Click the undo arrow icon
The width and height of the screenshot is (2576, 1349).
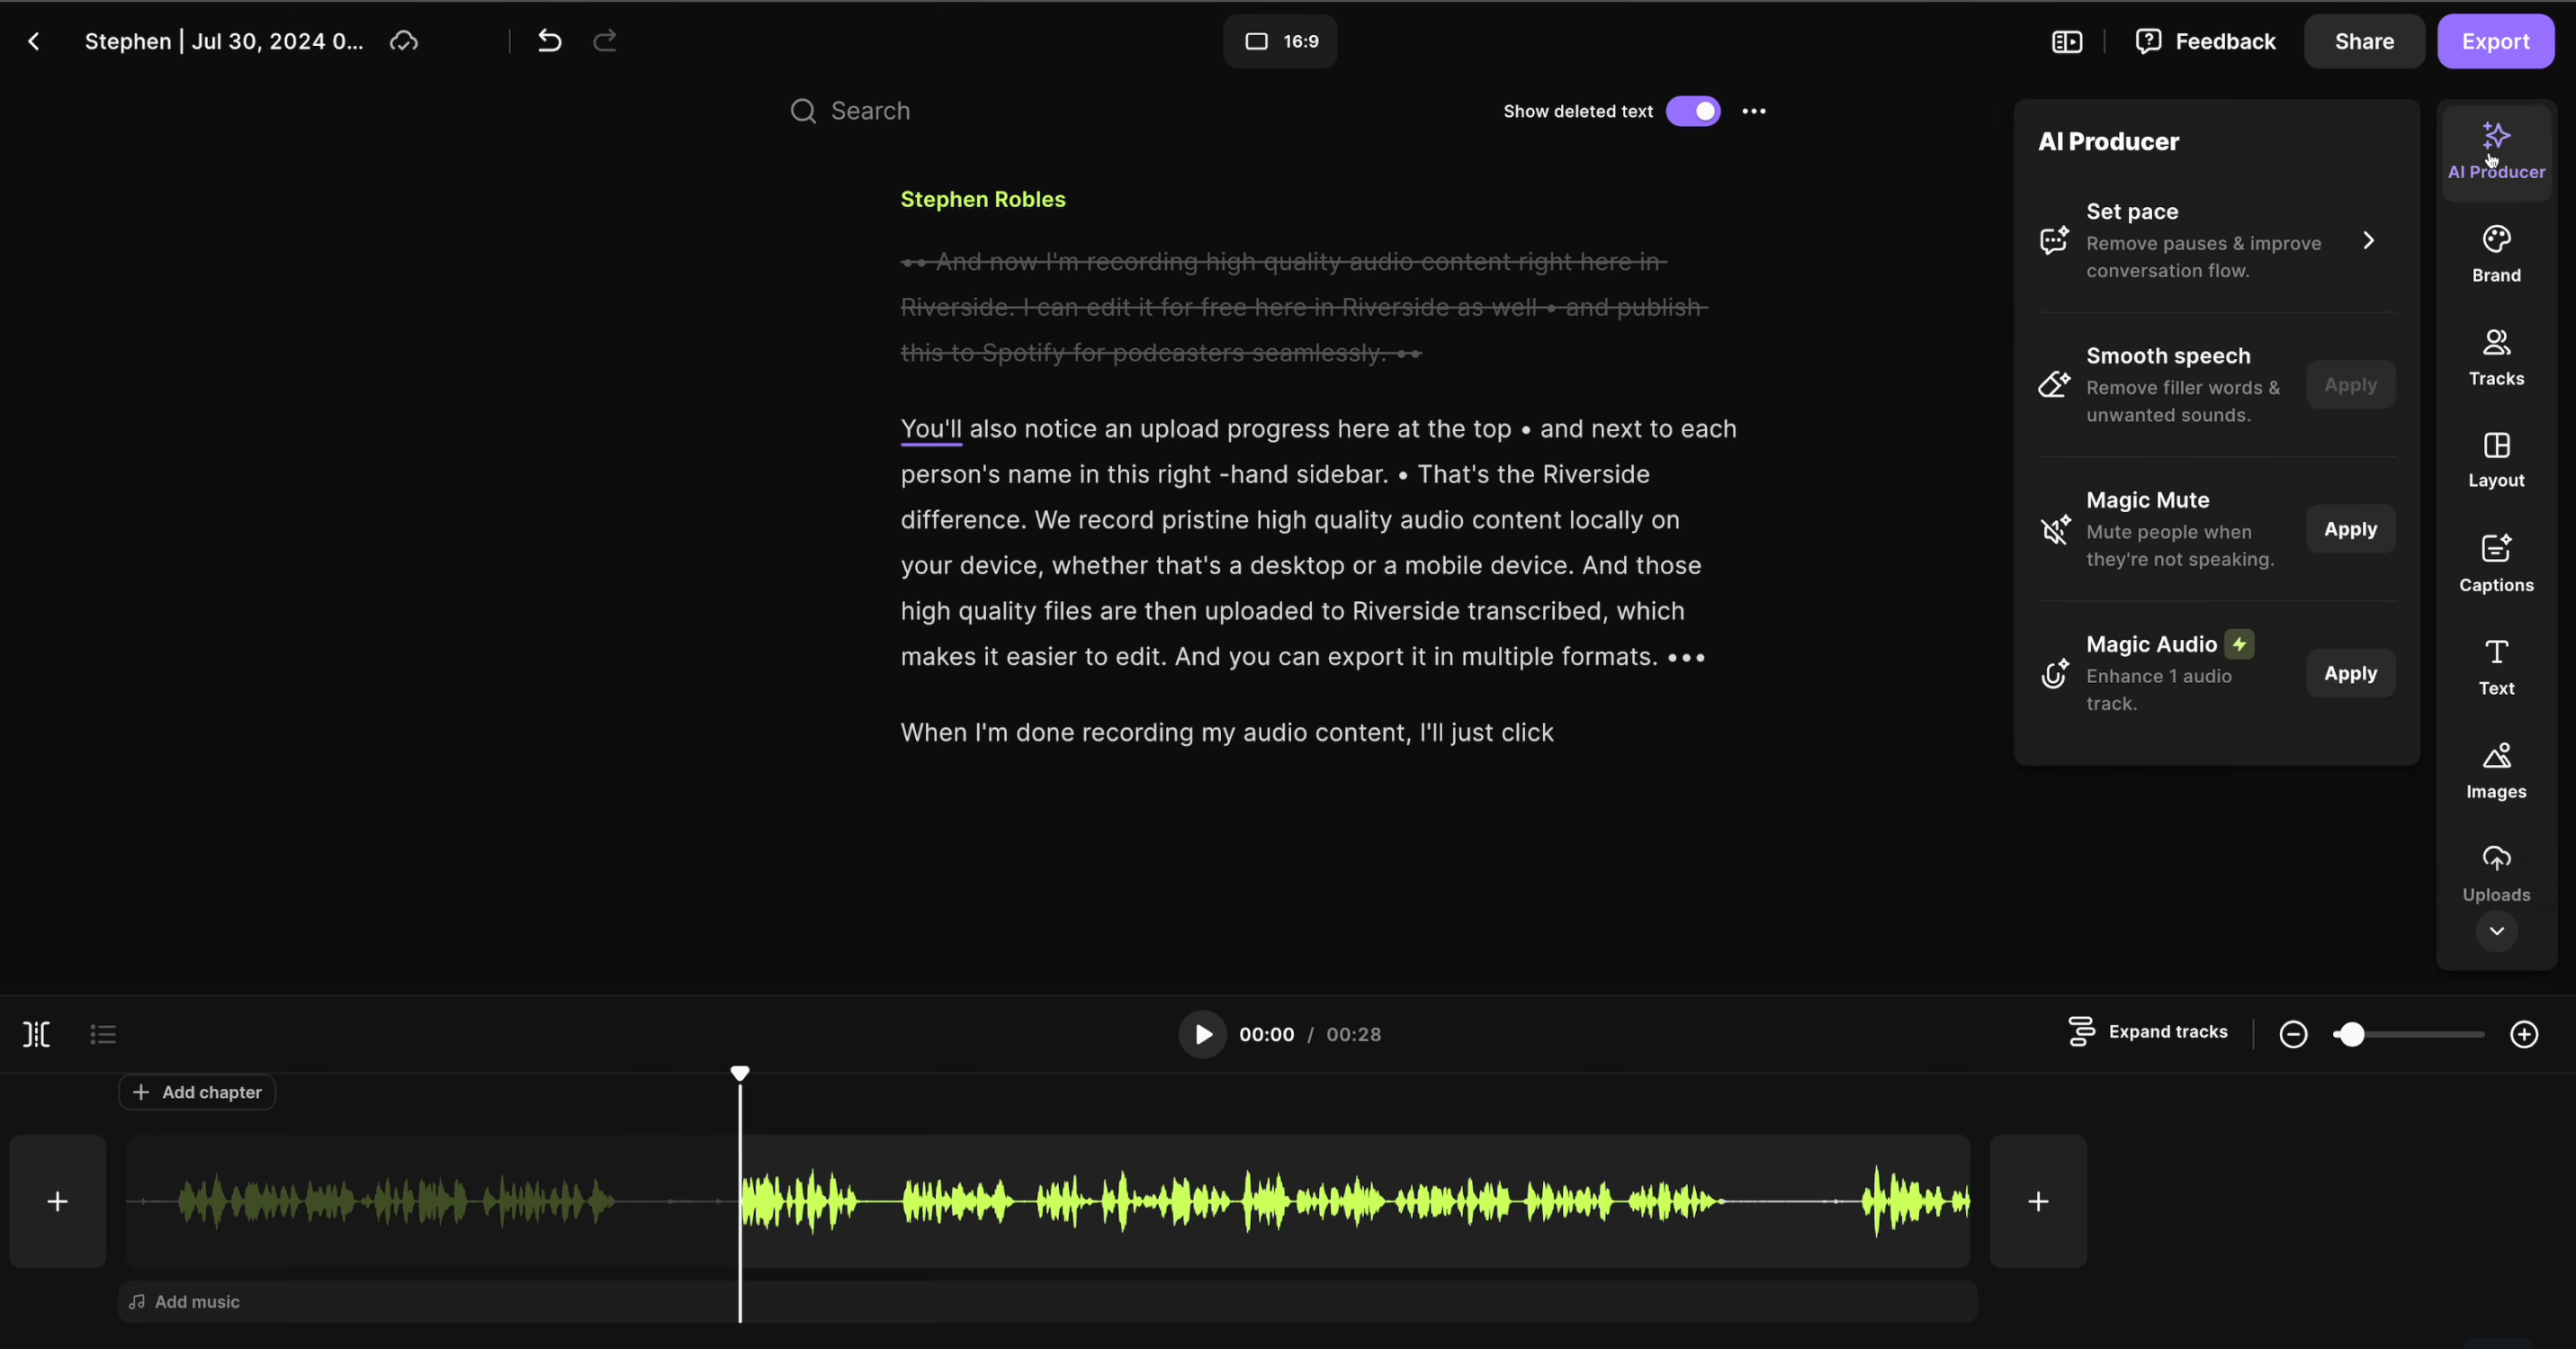(549, 41)
